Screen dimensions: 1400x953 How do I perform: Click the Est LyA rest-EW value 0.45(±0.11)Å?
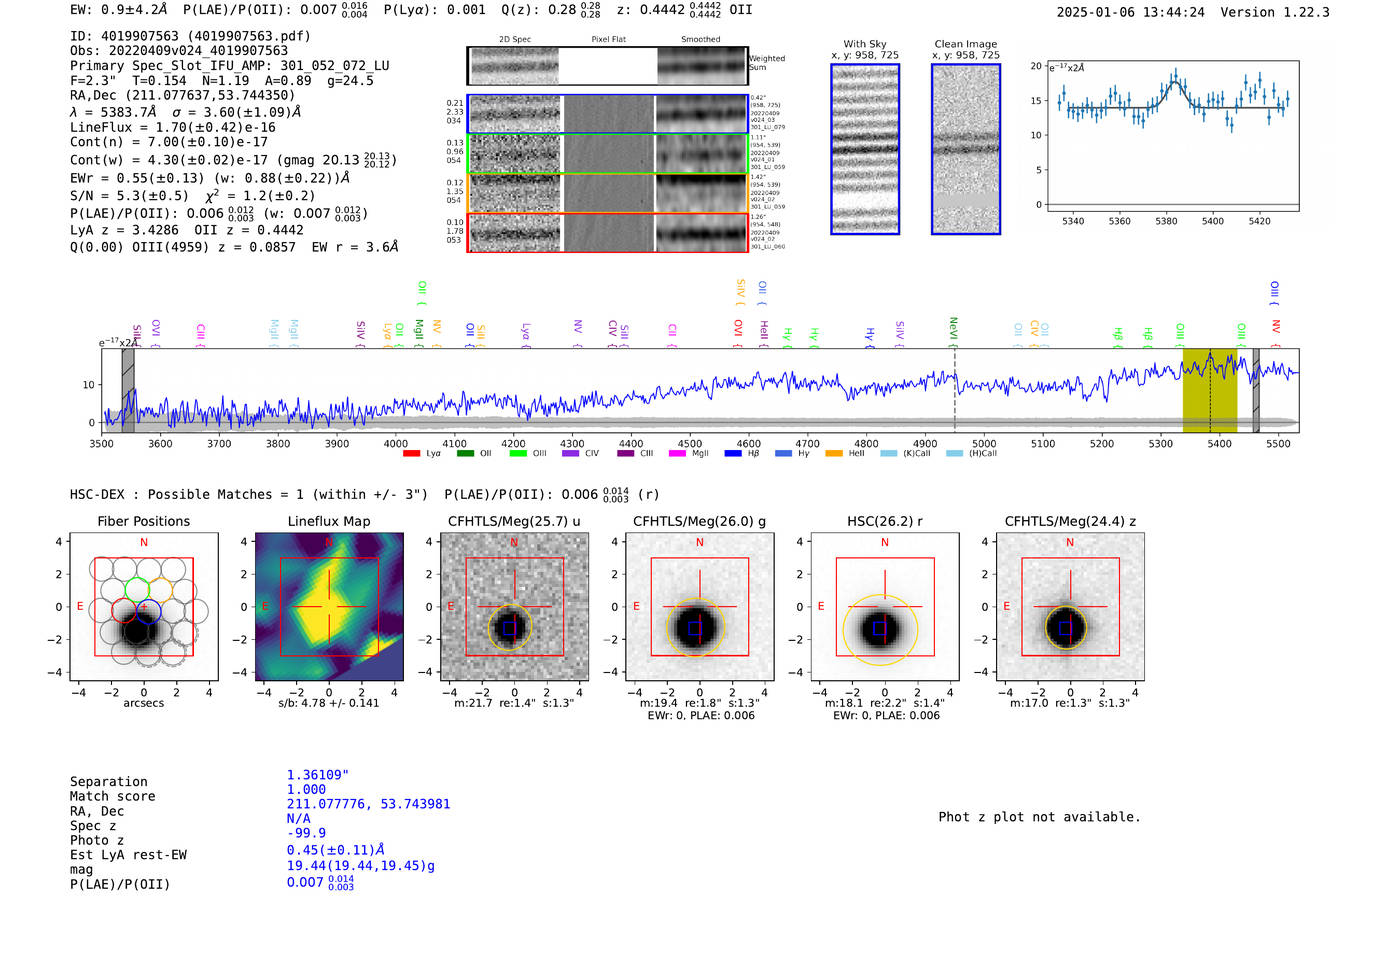pos(336,850)
